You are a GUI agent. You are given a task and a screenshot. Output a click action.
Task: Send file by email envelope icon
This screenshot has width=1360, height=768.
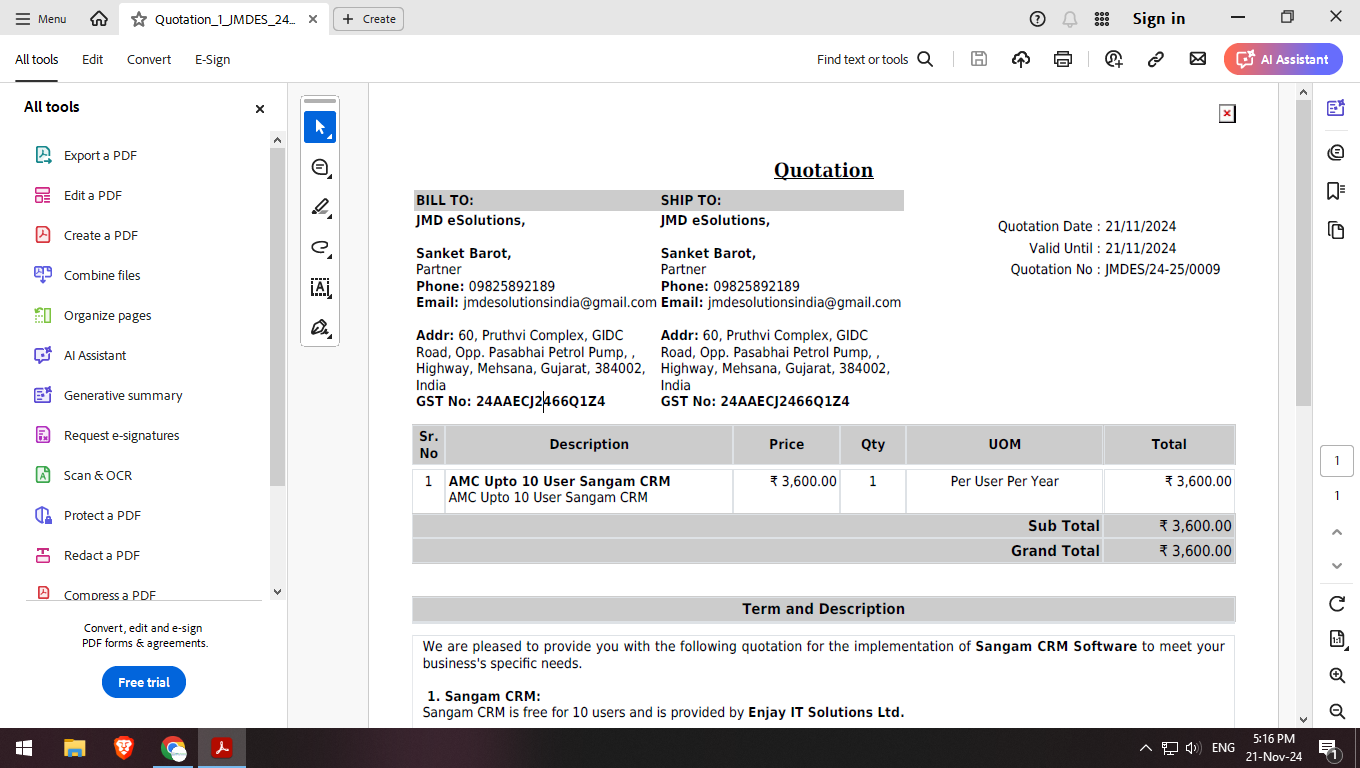tap(1198, 59)
